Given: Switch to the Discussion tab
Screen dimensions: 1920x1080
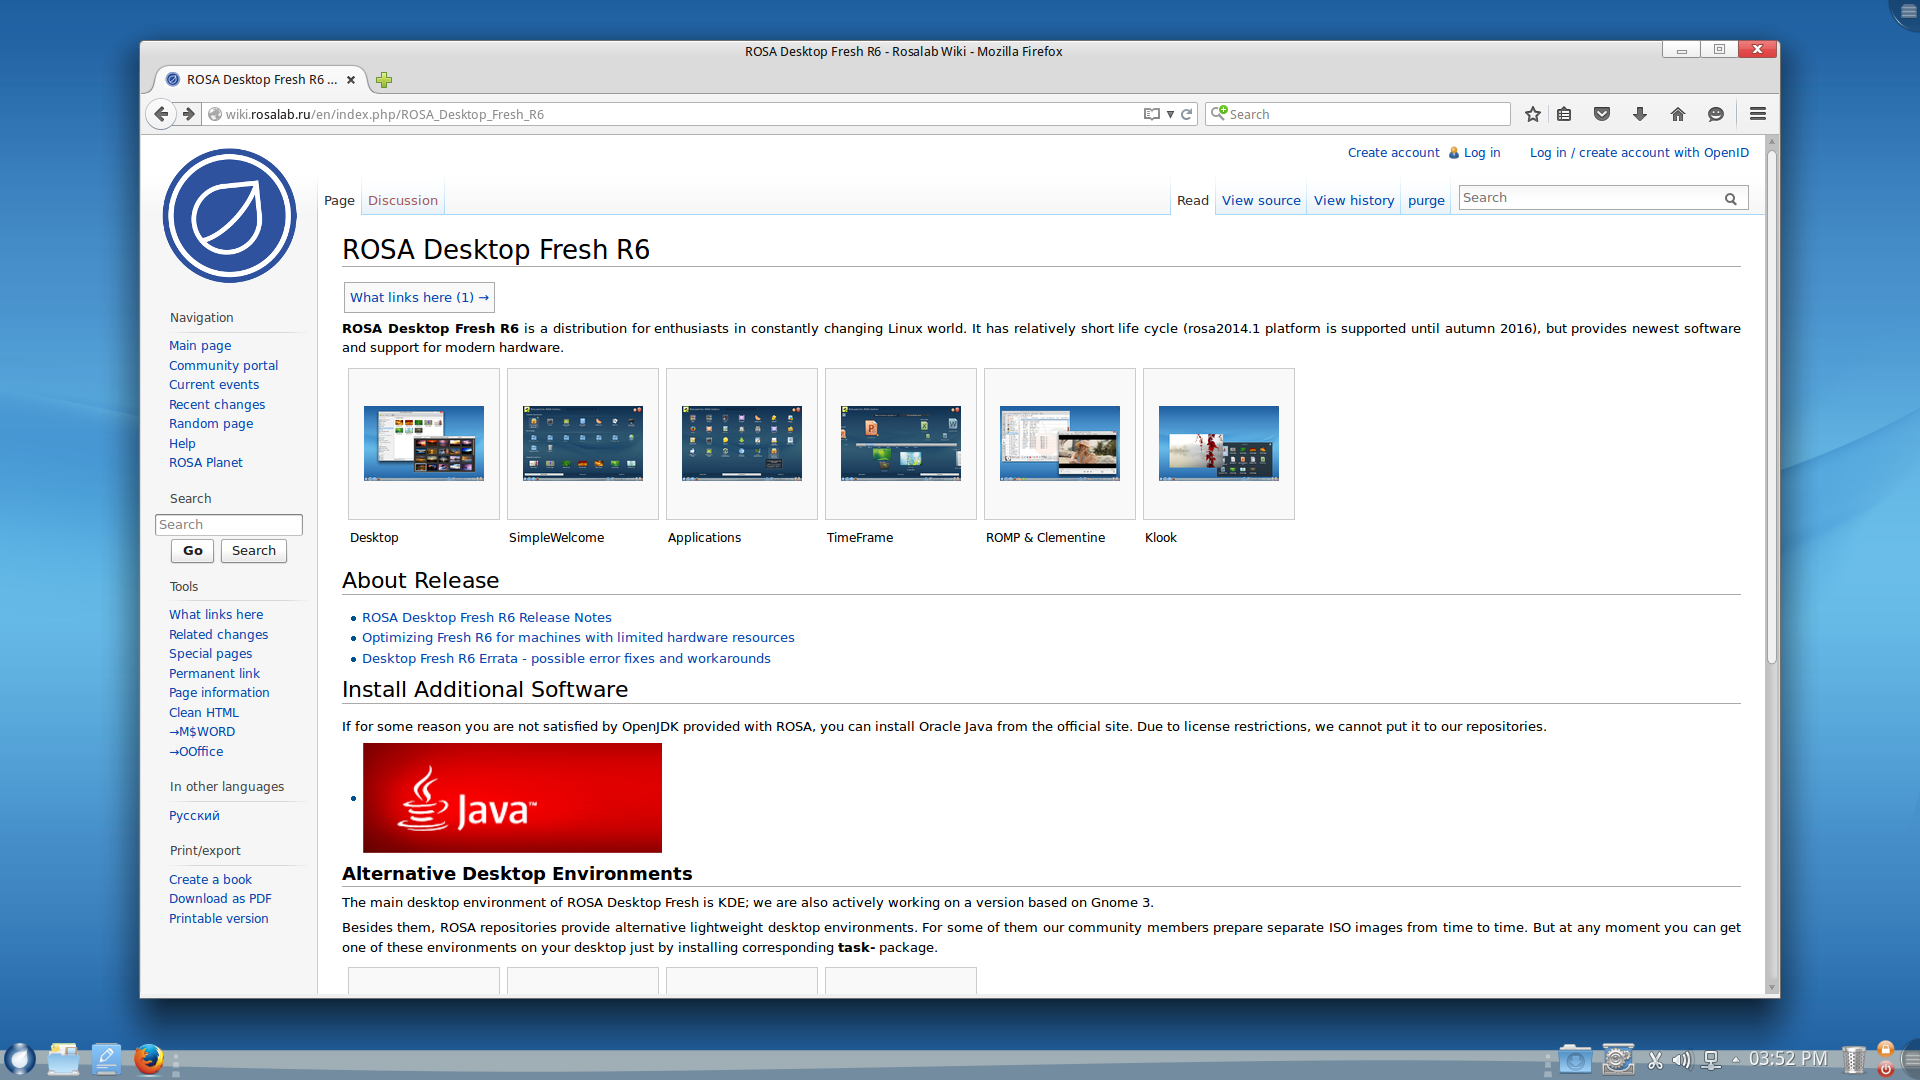Looking at the screenshot, I should pyautogui.click(x=403, y=201).
